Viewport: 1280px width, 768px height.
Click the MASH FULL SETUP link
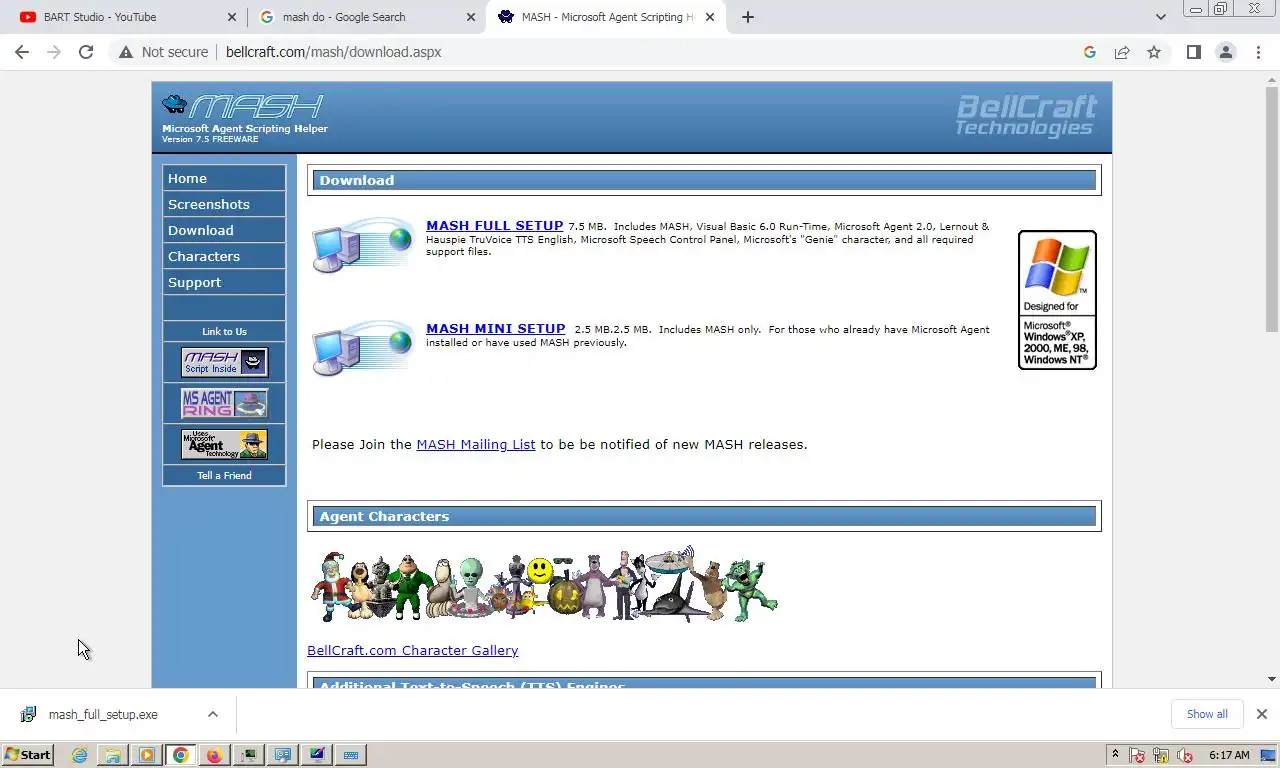(494, 226)
